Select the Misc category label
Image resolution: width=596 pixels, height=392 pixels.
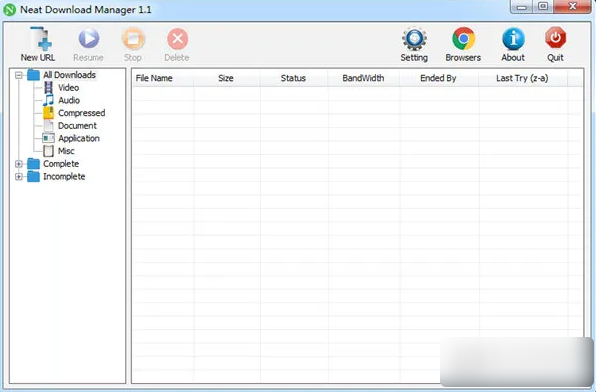pos(66,151)
